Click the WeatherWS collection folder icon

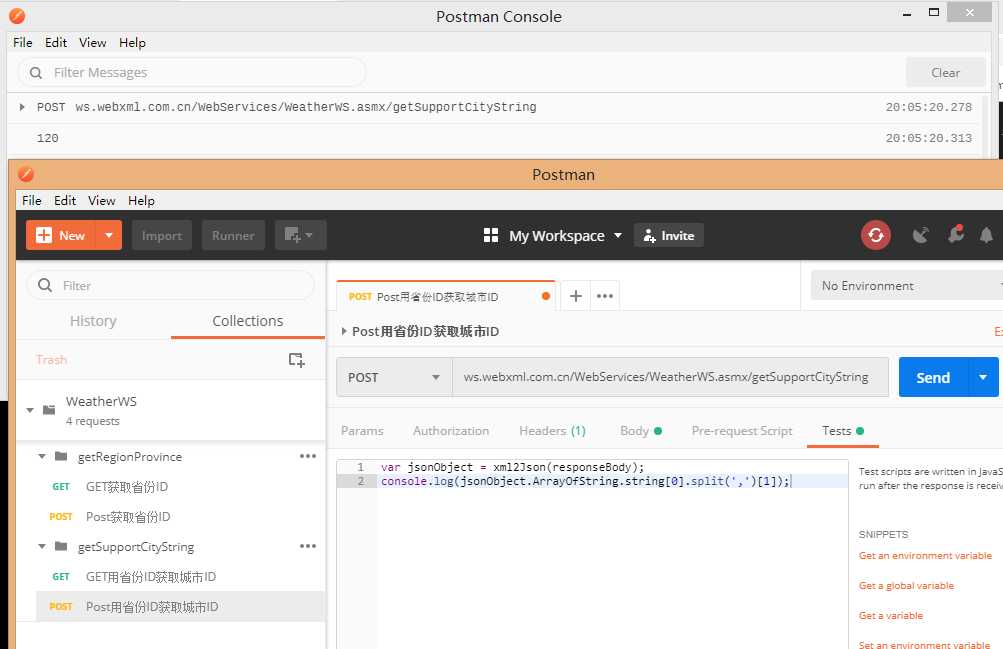click(49, 409)
